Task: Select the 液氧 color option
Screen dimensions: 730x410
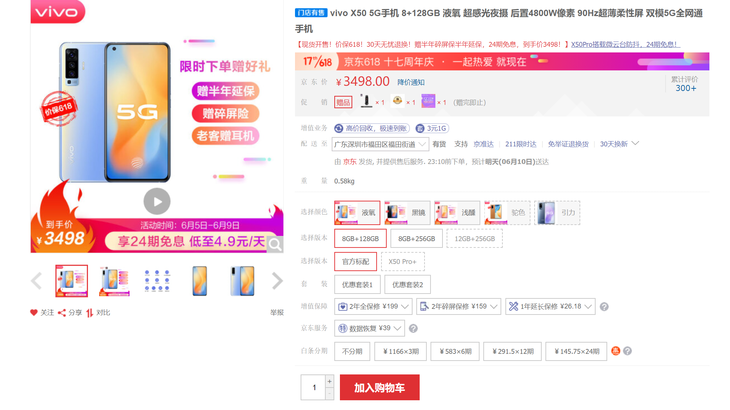Action: pos(357,213)
